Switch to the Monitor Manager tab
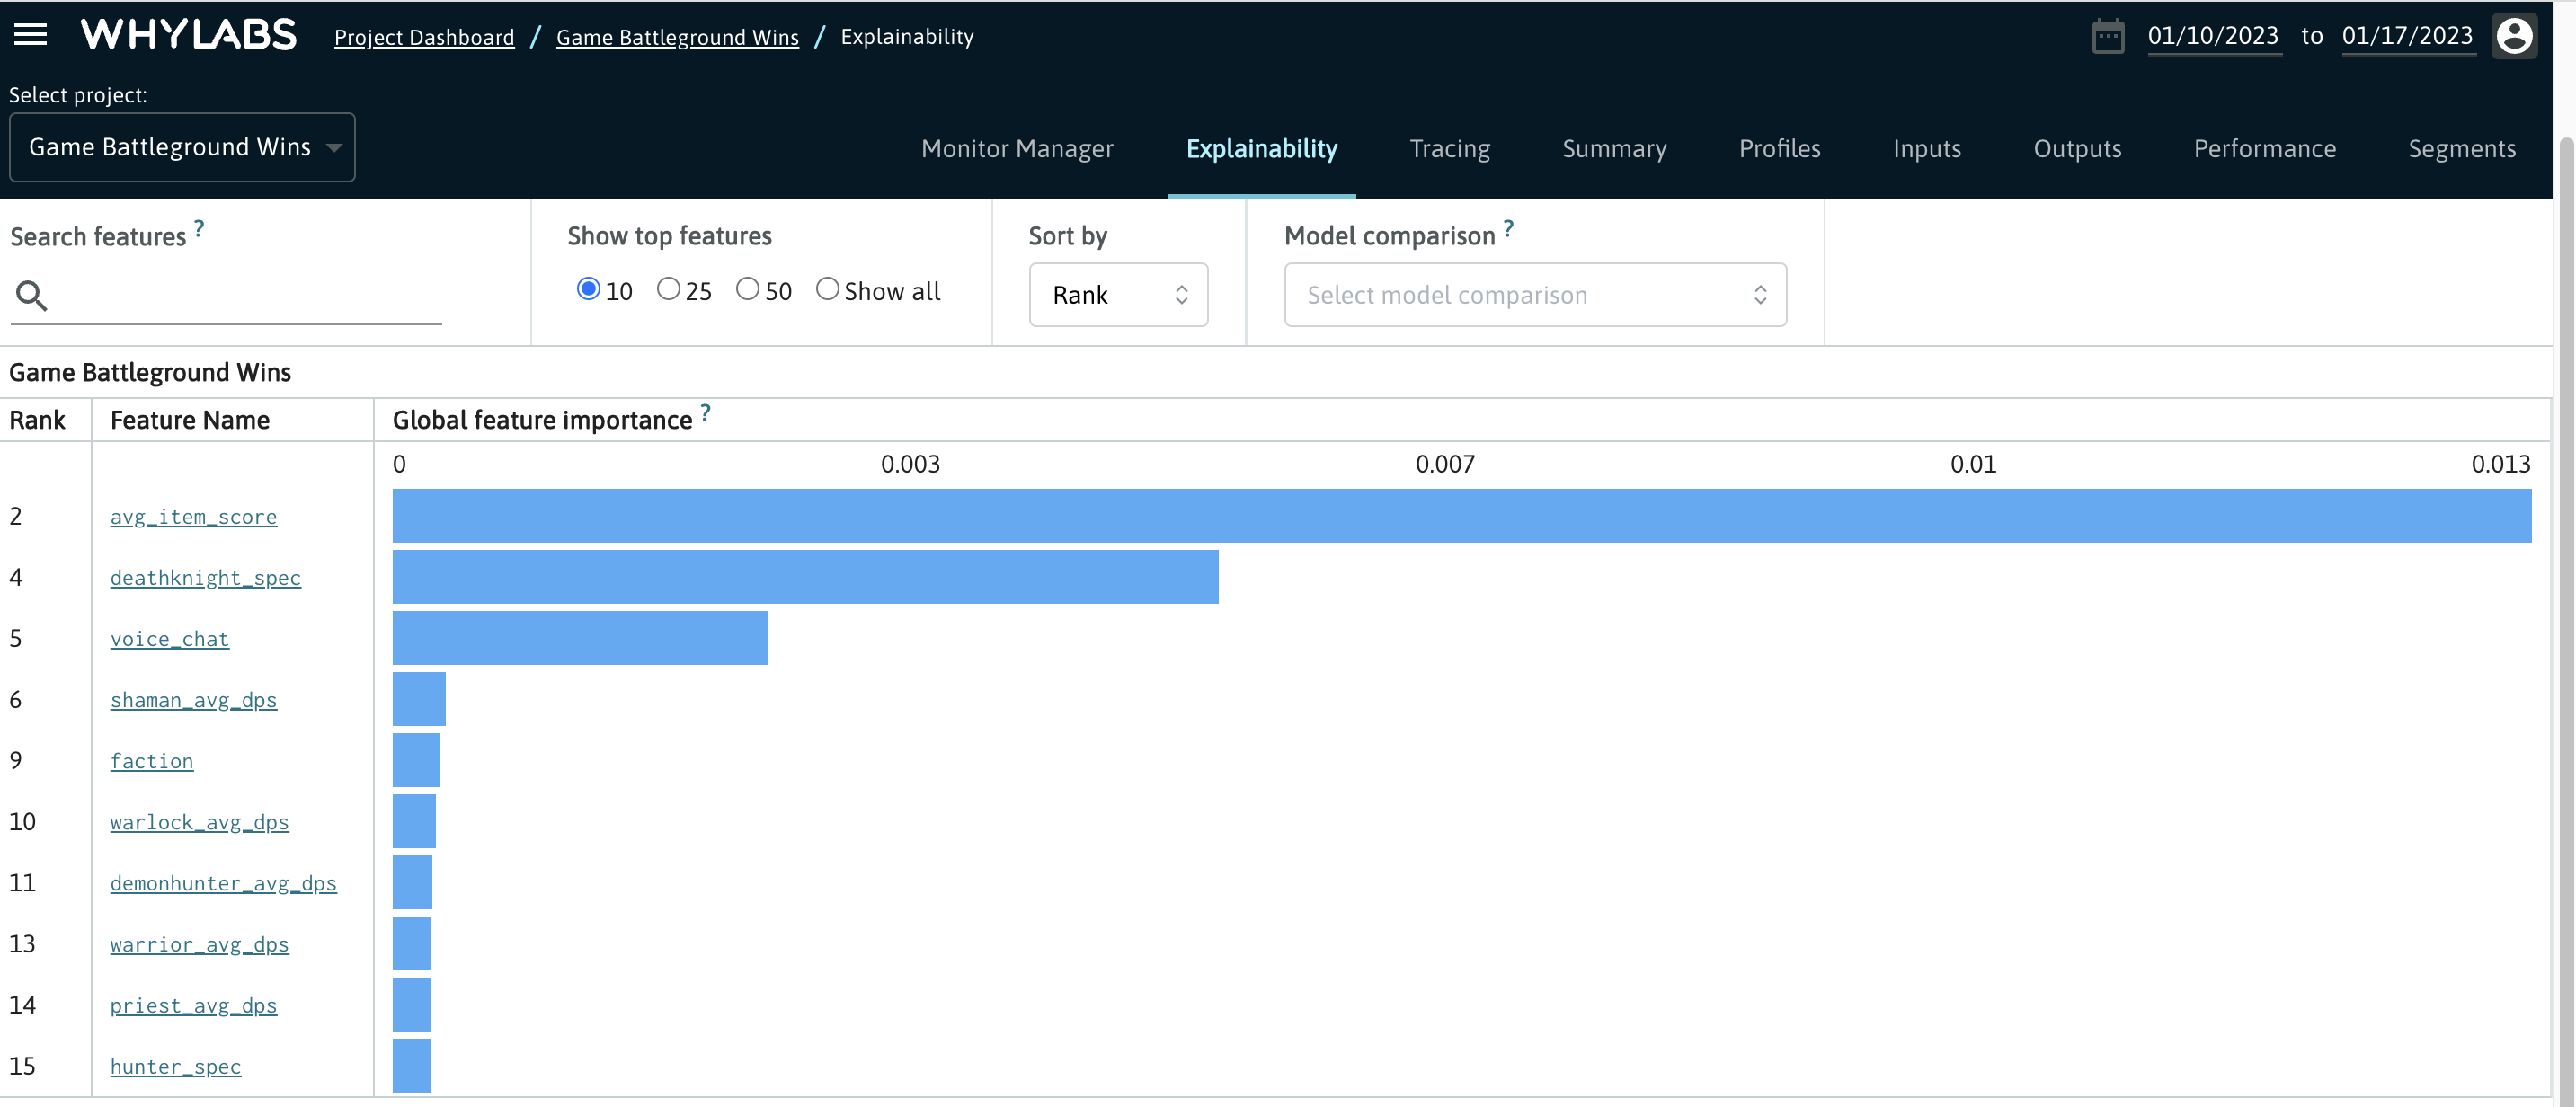 pyautogui.click(x=1018, y=148)
